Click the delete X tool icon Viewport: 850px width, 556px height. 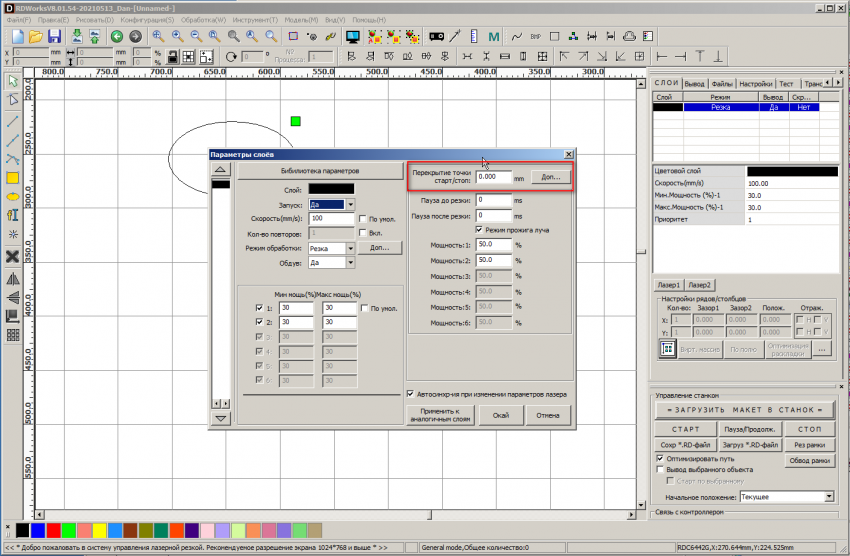13,257
